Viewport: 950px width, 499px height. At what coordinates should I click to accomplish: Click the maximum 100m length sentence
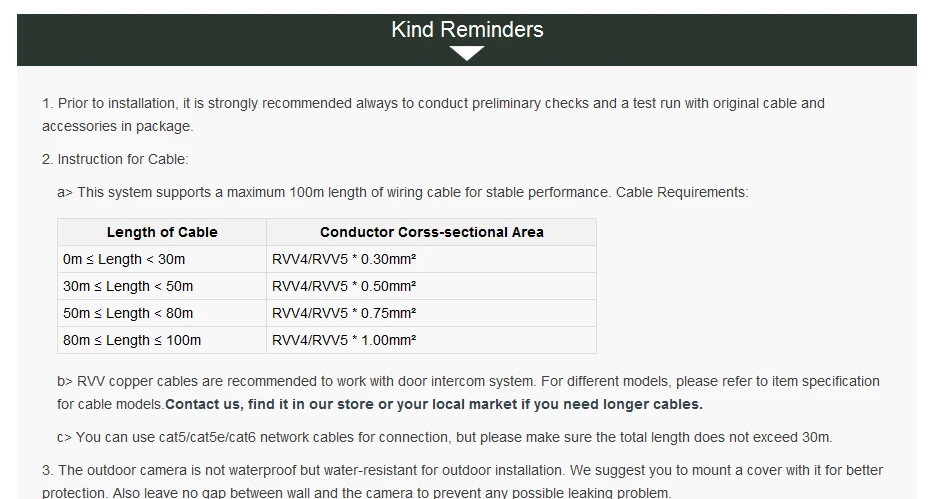[402, 192]
